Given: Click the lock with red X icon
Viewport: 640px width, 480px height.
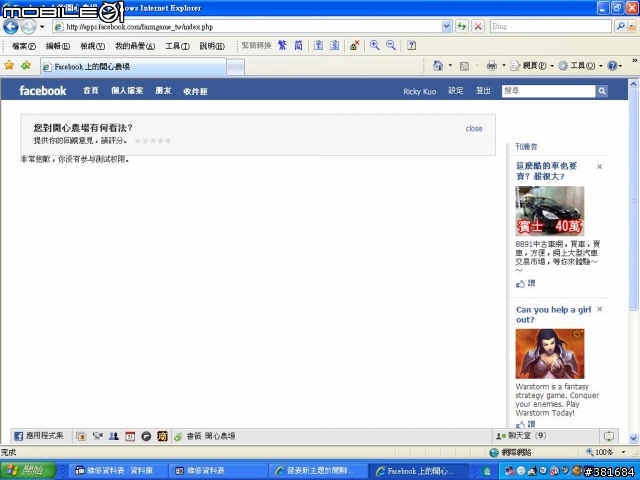Looking at the screenshot, I should coord(354,45).
